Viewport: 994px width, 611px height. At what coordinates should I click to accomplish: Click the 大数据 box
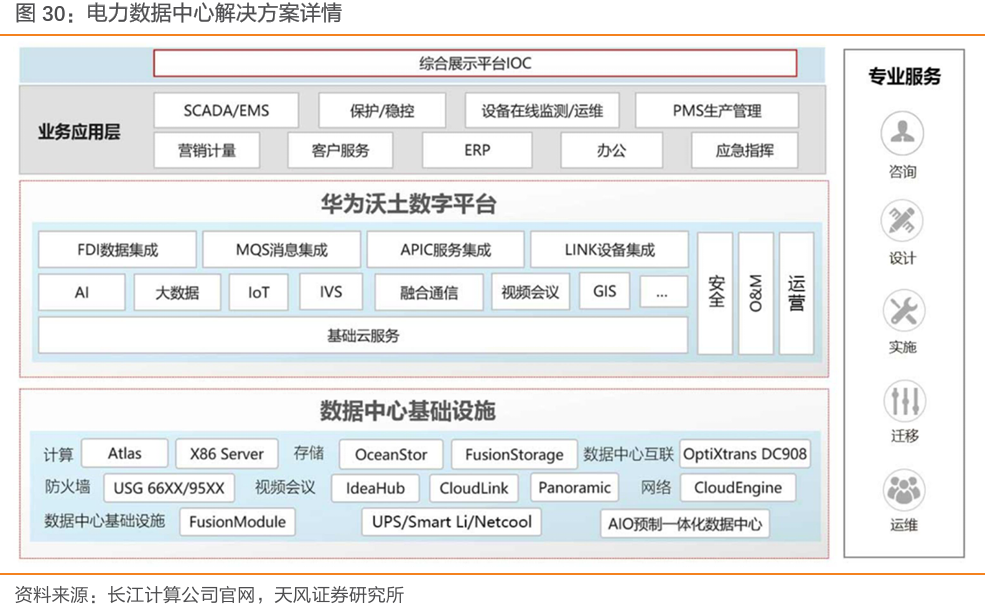pos(178,292)
